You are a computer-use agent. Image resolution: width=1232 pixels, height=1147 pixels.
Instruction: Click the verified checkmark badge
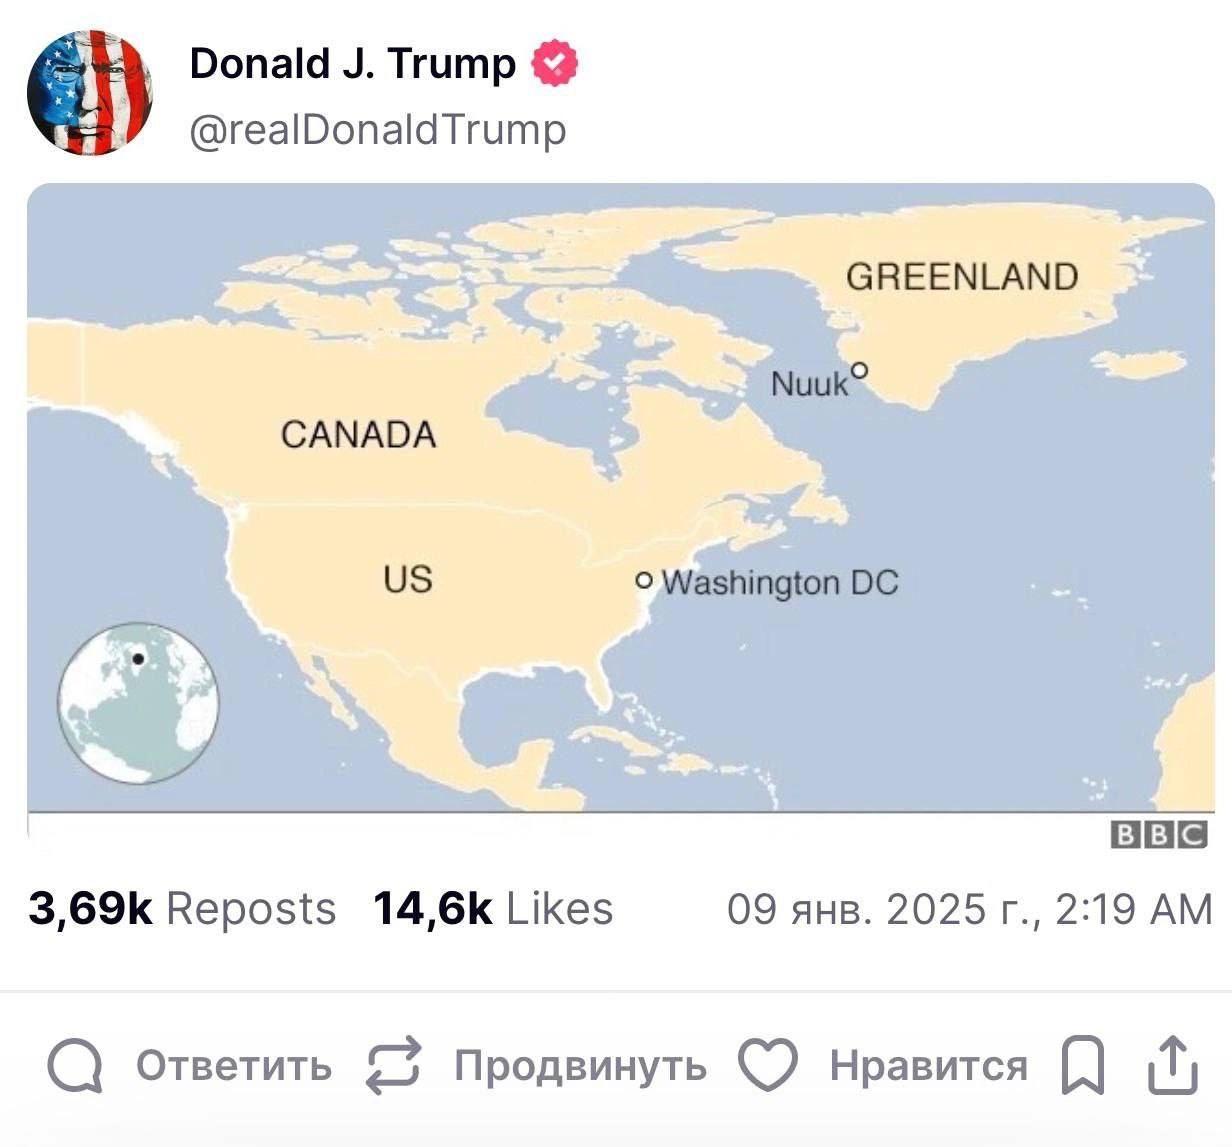[x=554, y=64]
